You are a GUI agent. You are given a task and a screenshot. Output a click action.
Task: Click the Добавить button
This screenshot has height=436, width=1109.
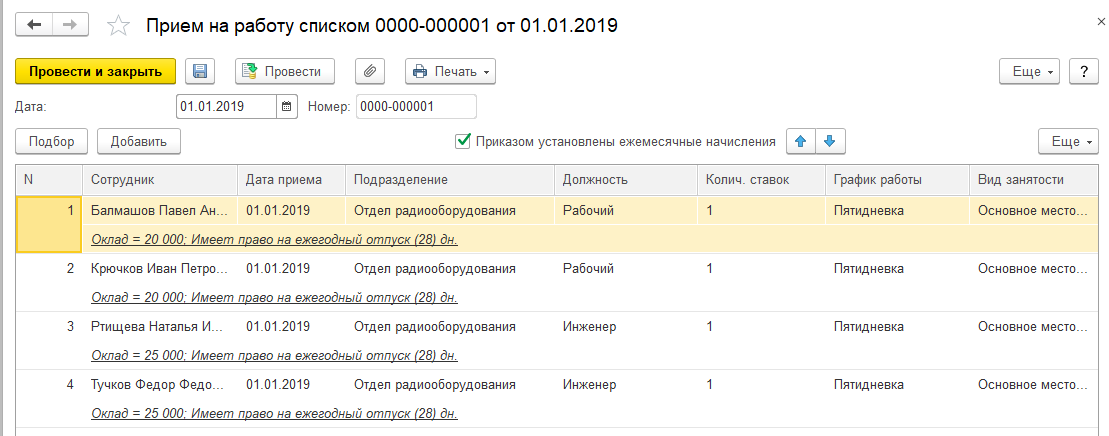click(138, 141)
